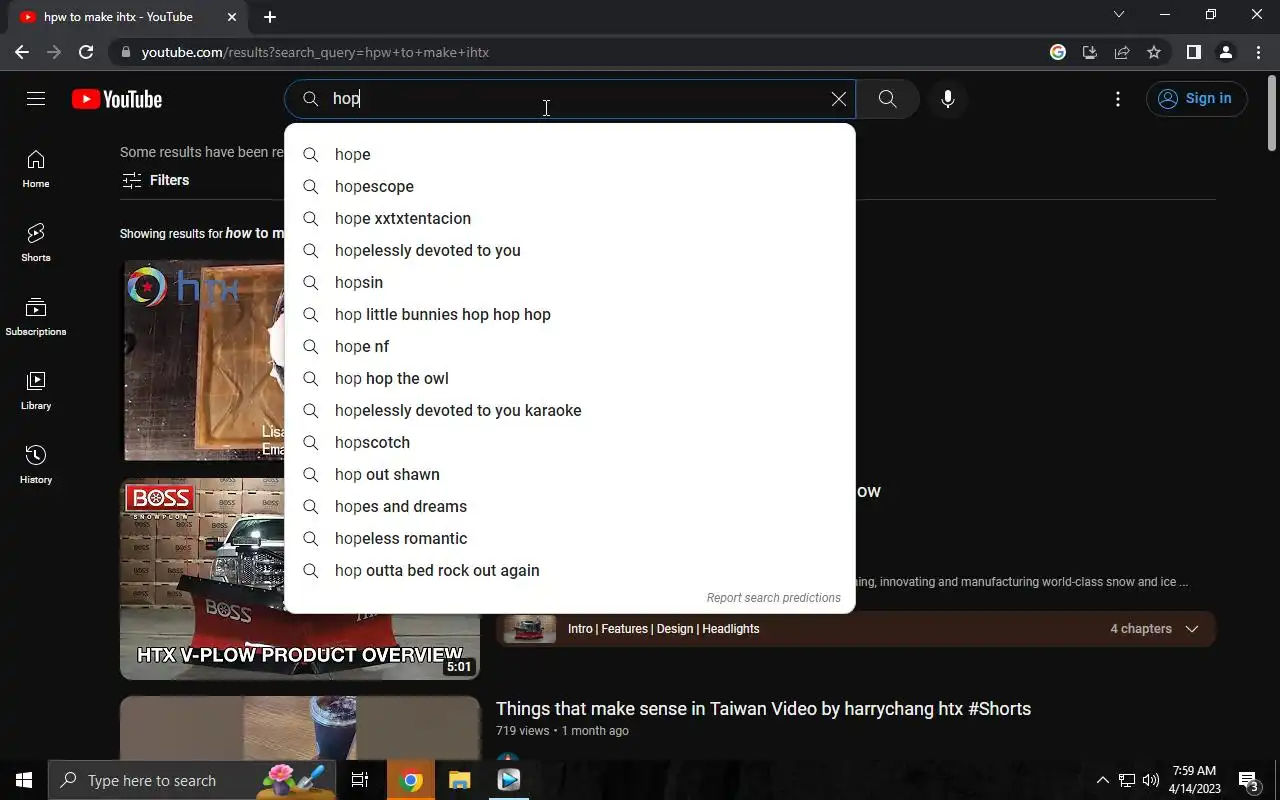This screenshot has height=800, width=1280.
Task: Open a new browser tab with plus
Action: [x=270, y=17]
